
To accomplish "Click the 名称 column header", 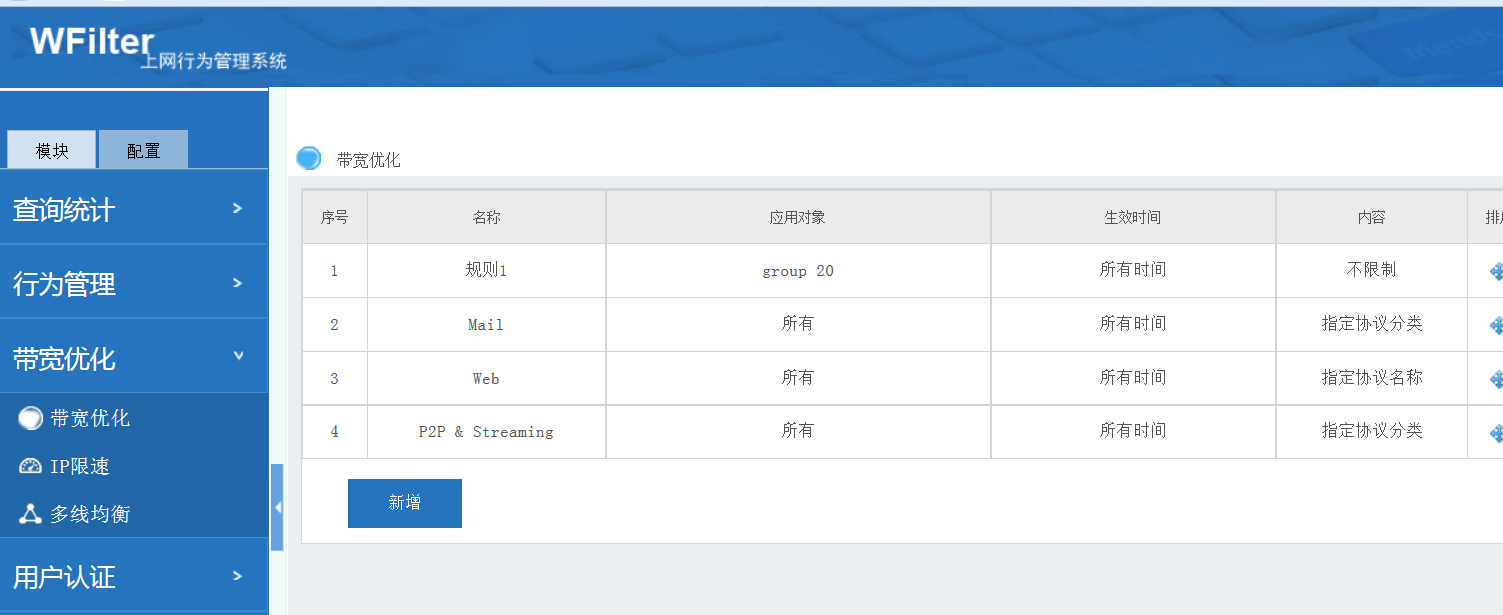I will 486,217.
